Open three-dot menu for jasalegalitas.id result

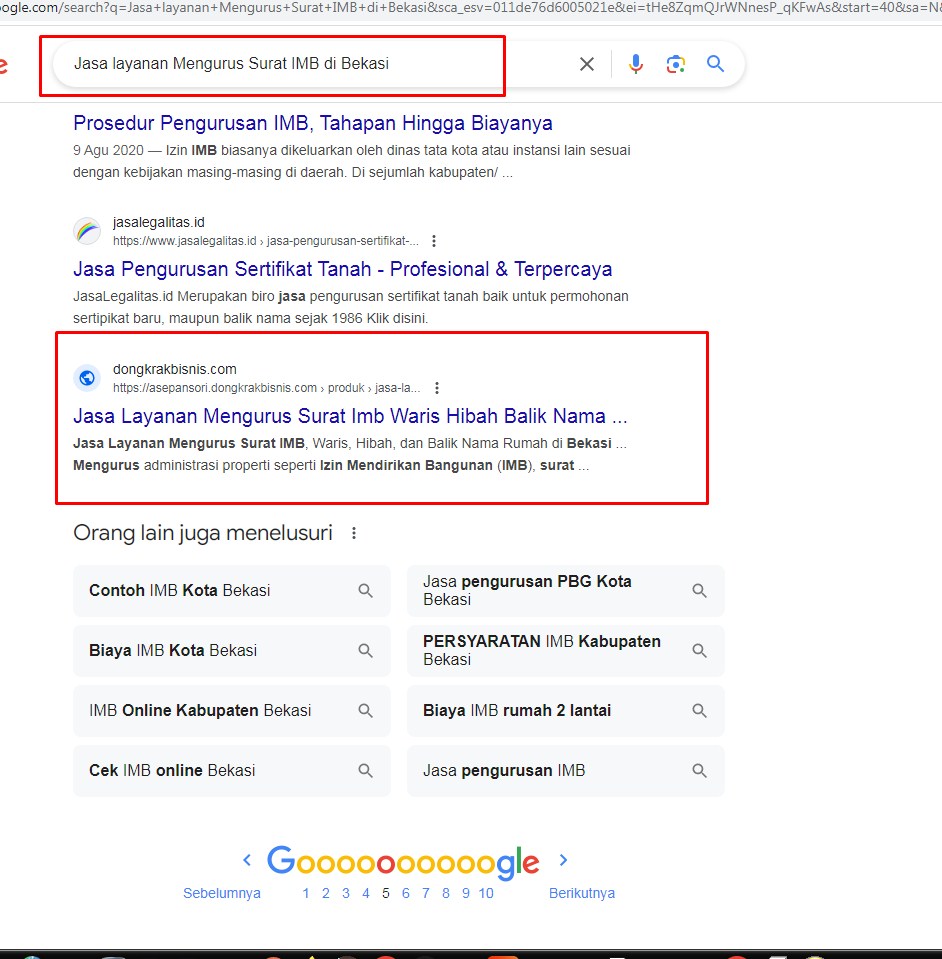[x=433, y=241]
